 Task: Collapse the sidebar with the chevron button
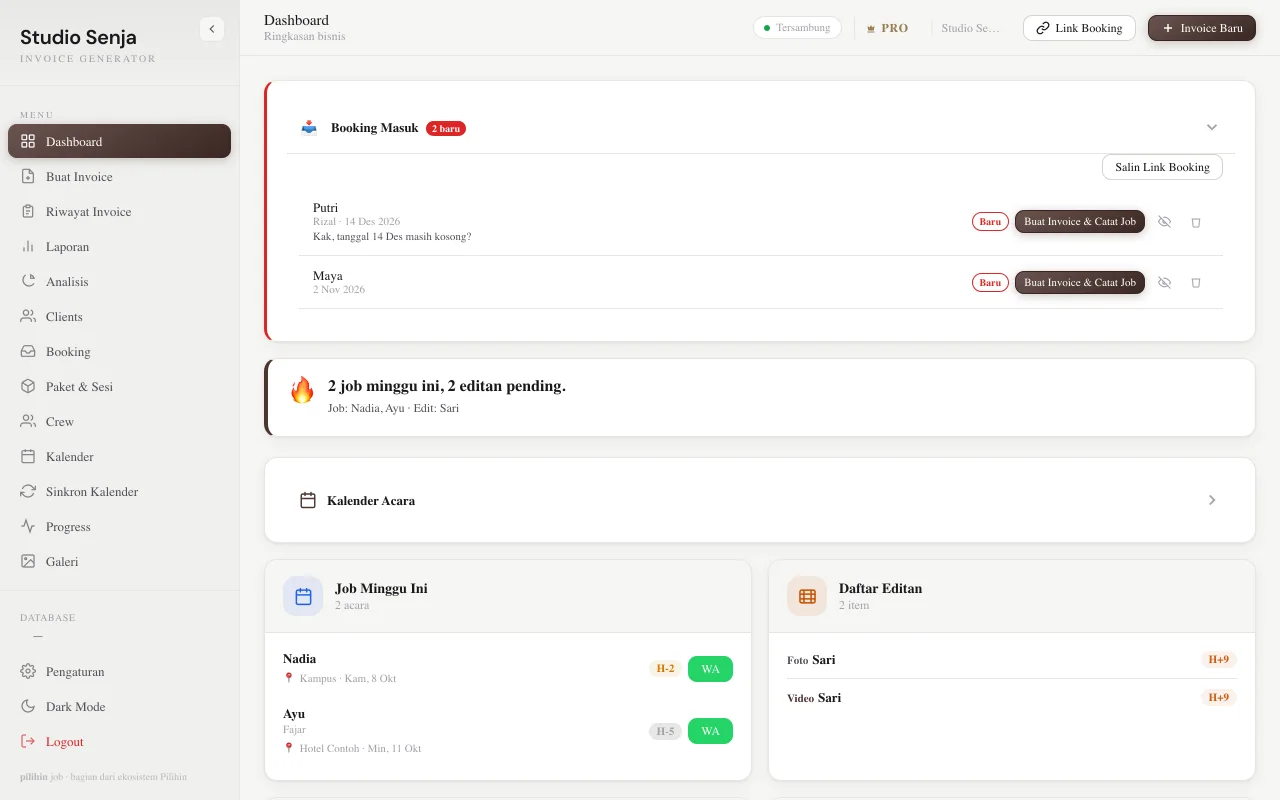click(x=211, y=29)
